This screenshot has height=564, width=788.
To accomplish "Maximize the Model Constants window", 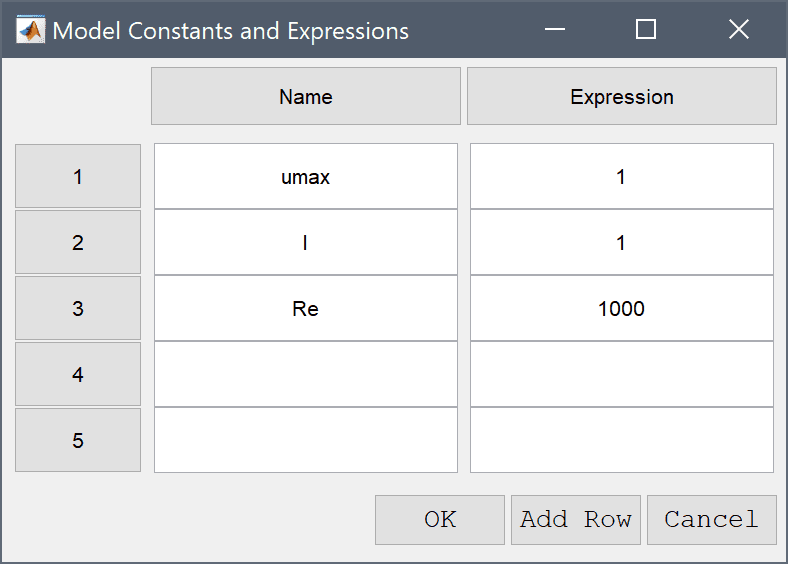I will coord(645,29).
